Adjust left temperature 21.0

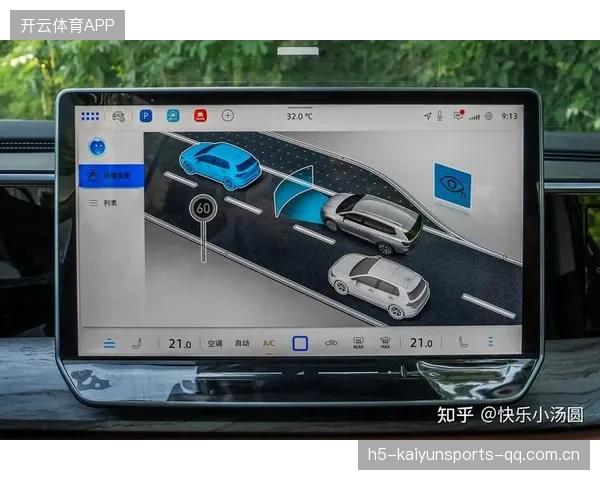coord(179,343)
